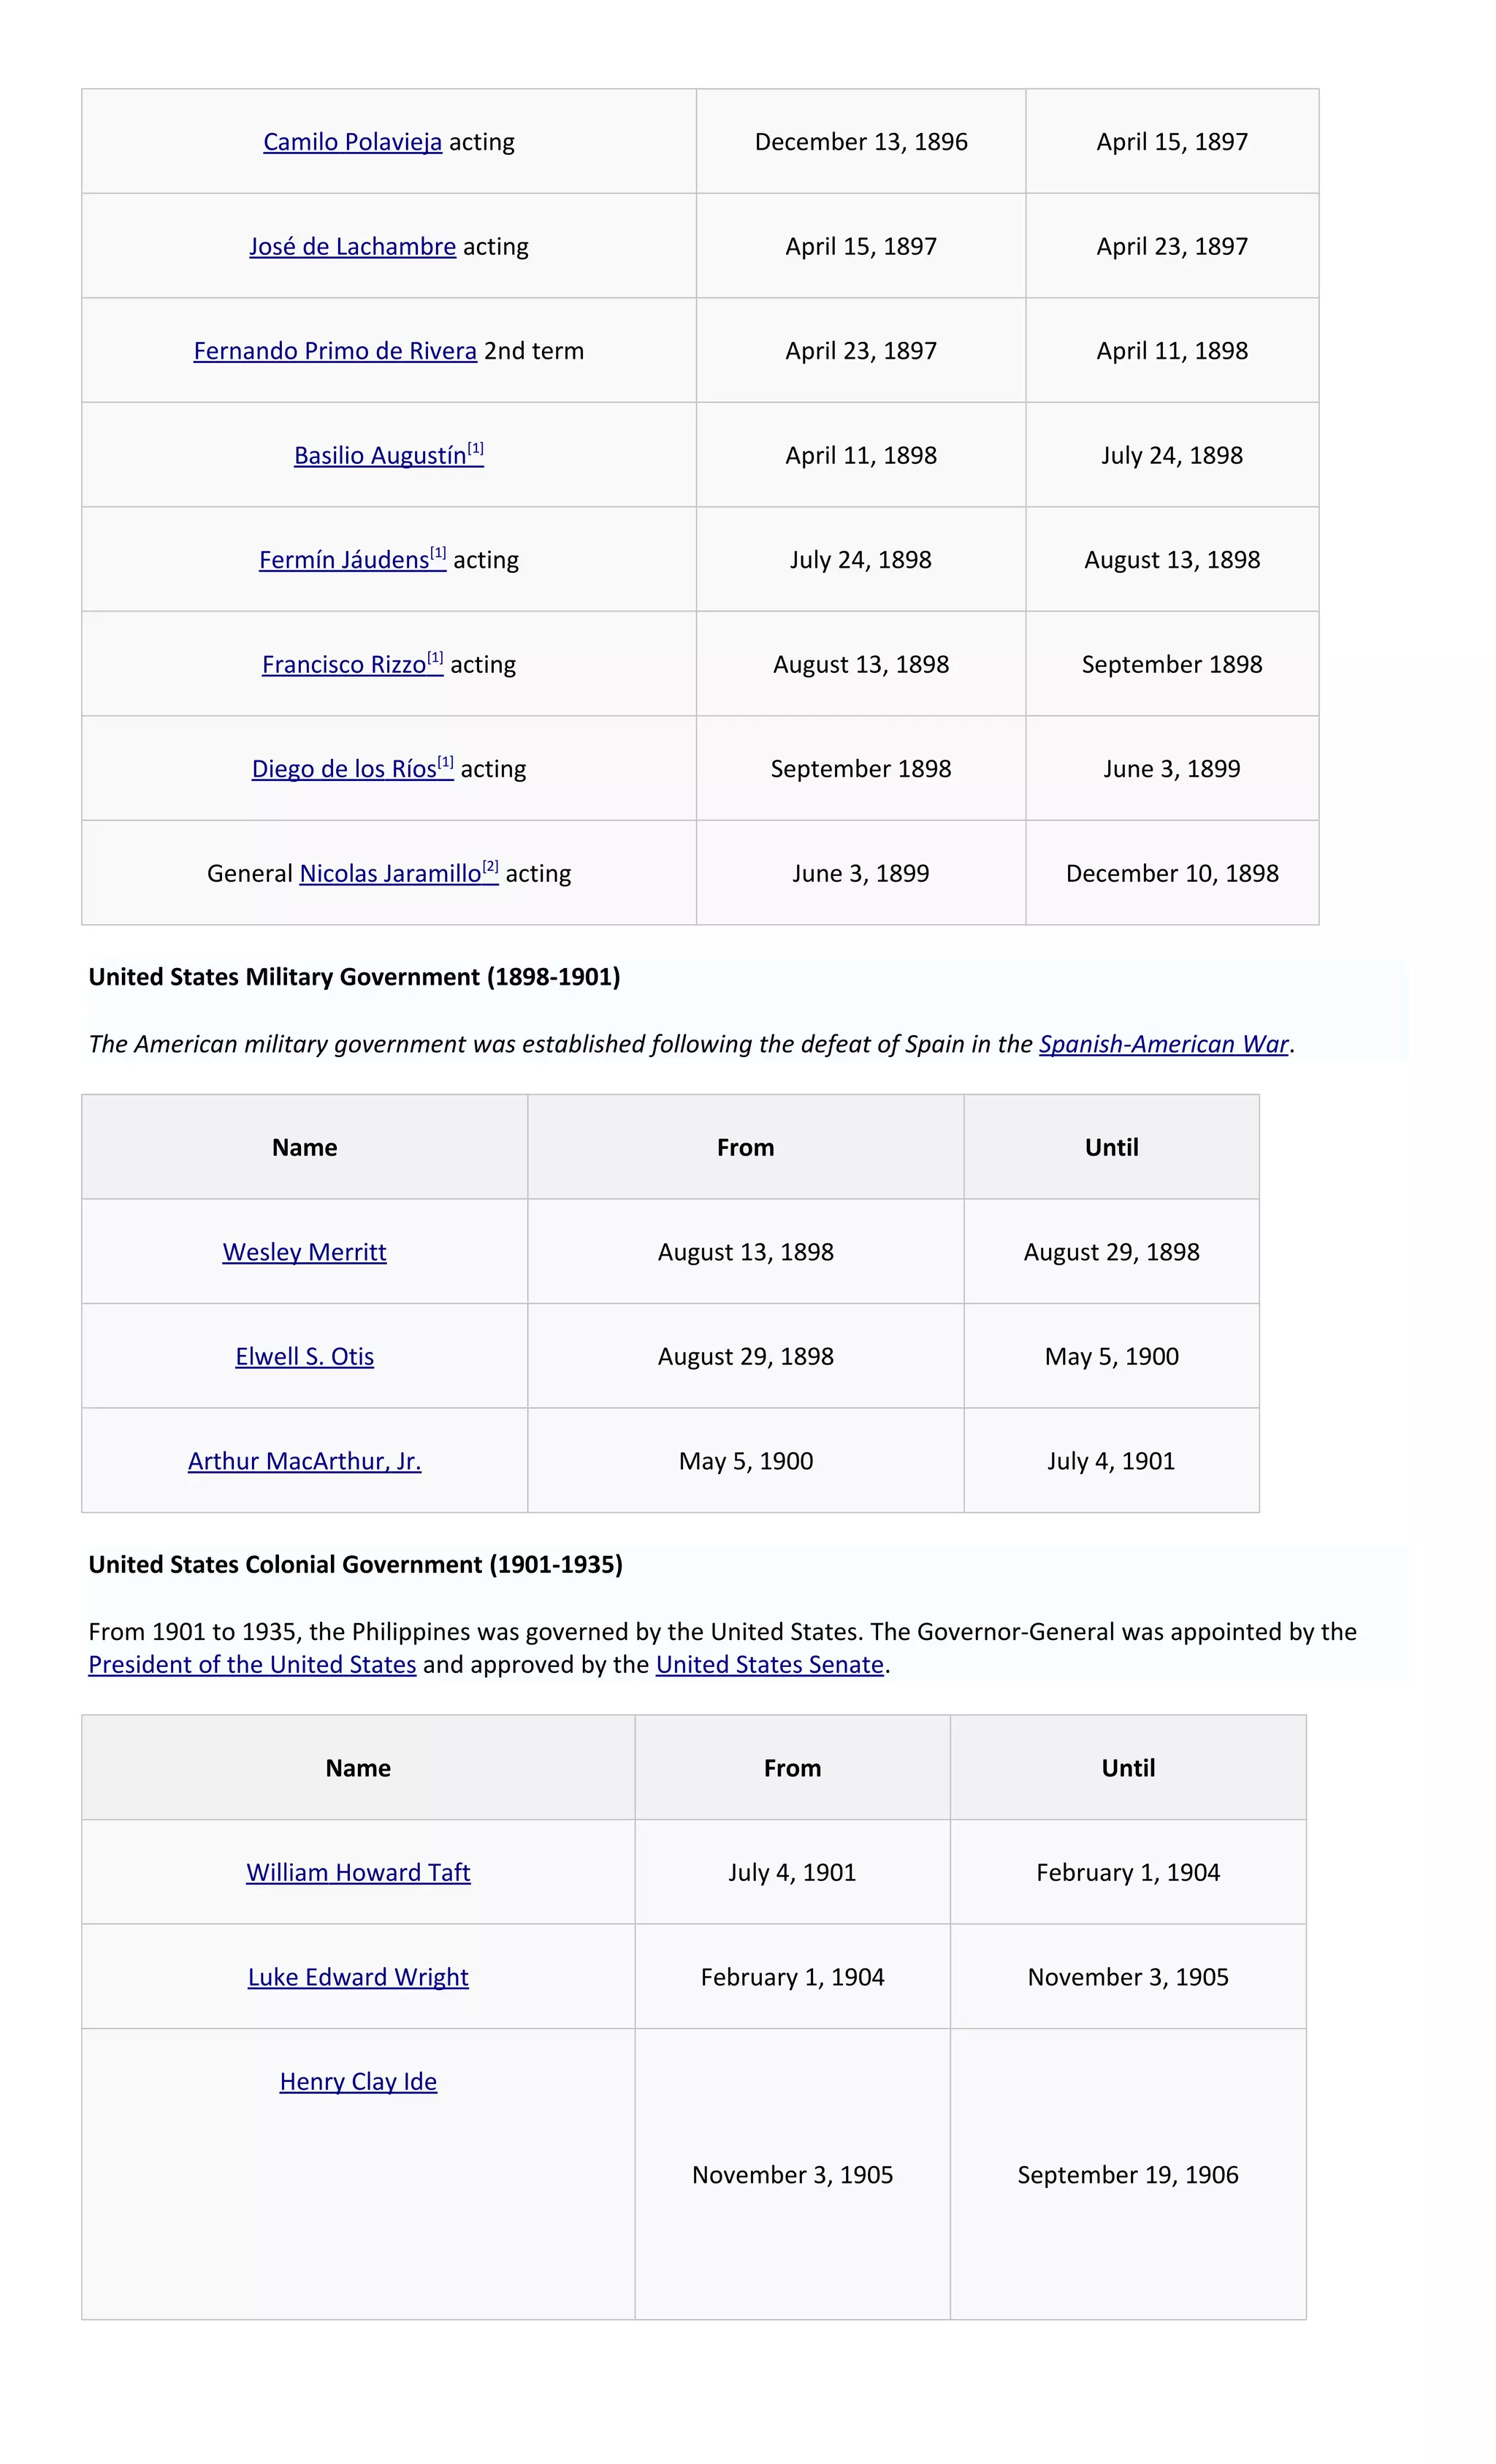Open the Arthur MacArthur, Jr. link

[304, 1461]
